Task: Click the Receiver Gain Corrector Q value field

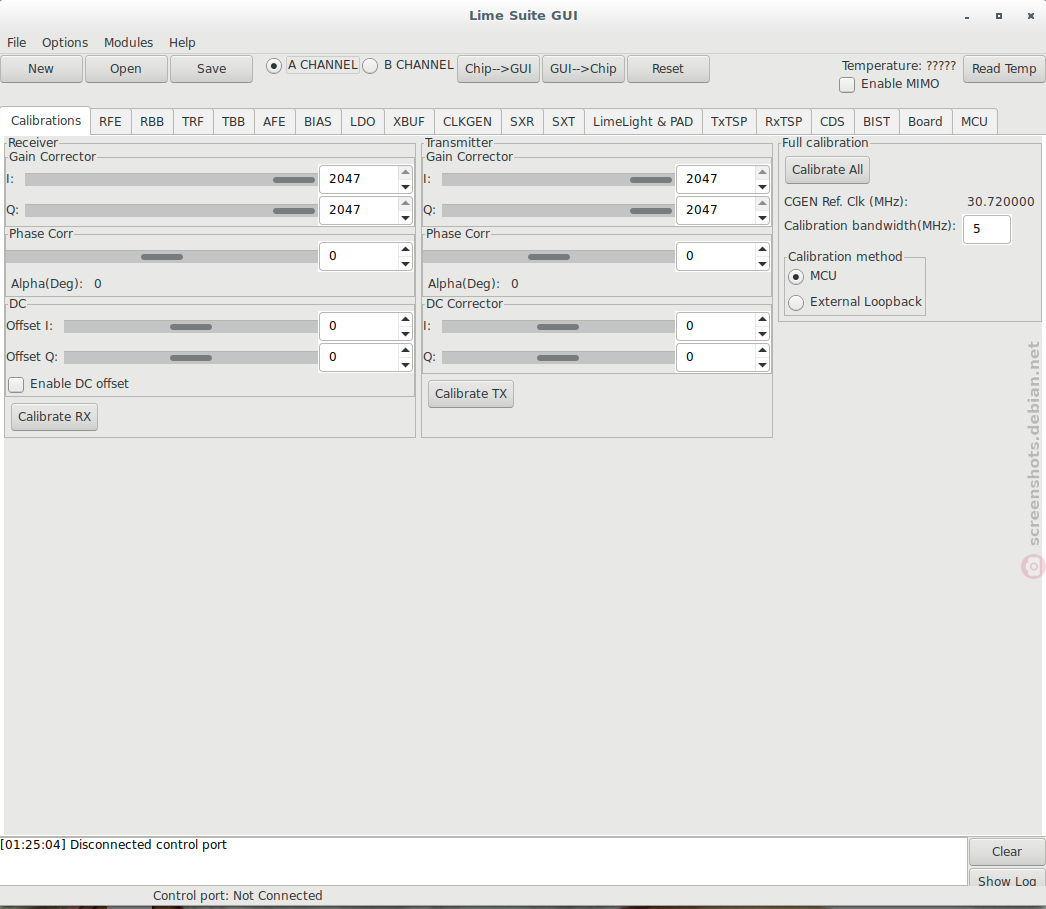Action: point(359,210)
